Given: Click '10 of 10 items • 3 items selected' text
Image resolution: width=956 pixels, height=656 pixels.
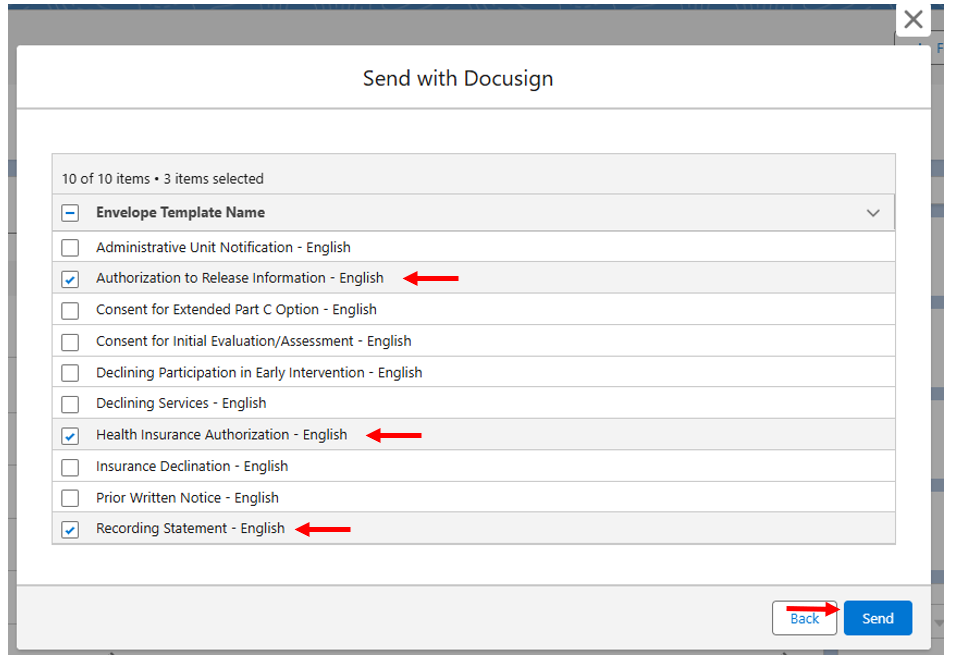Looking at the screenshot, I should 163,179.
